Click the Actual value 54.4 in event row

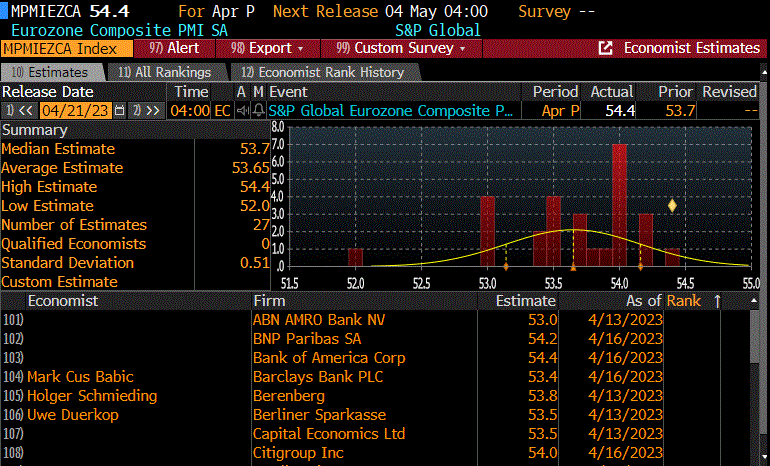coord(620,111)
